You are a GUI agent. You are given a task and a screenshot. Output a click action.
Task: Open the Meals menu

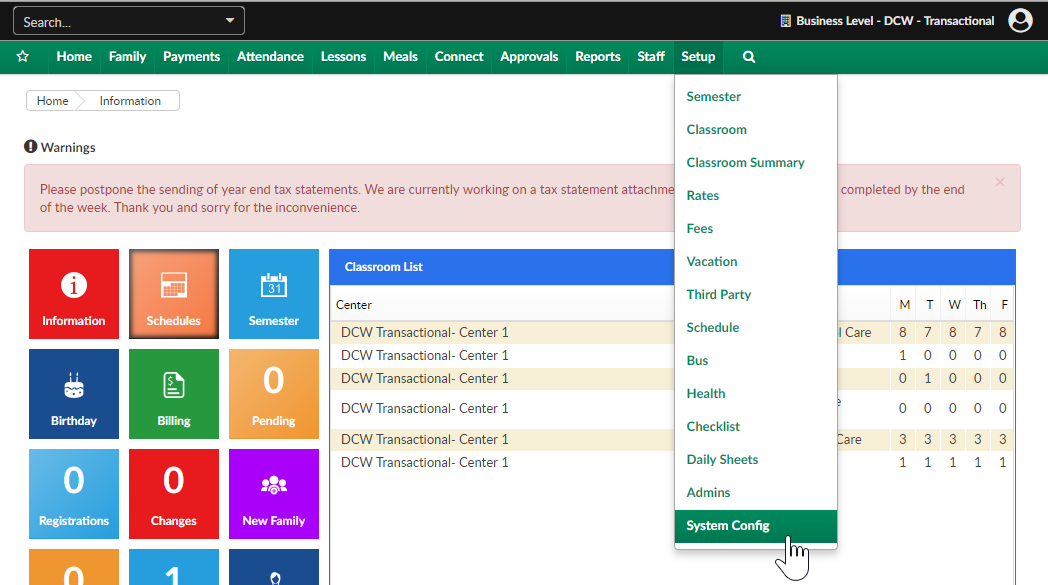tap(400, 57)
